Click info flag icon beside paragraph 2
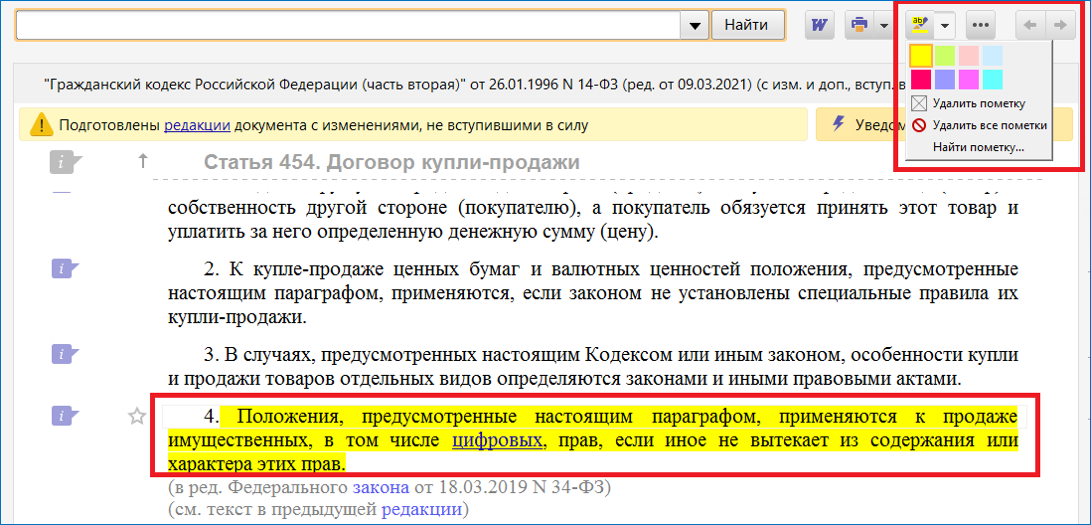Image resolution: width=1091 pixels, height=525 pixels. [65, 268]
